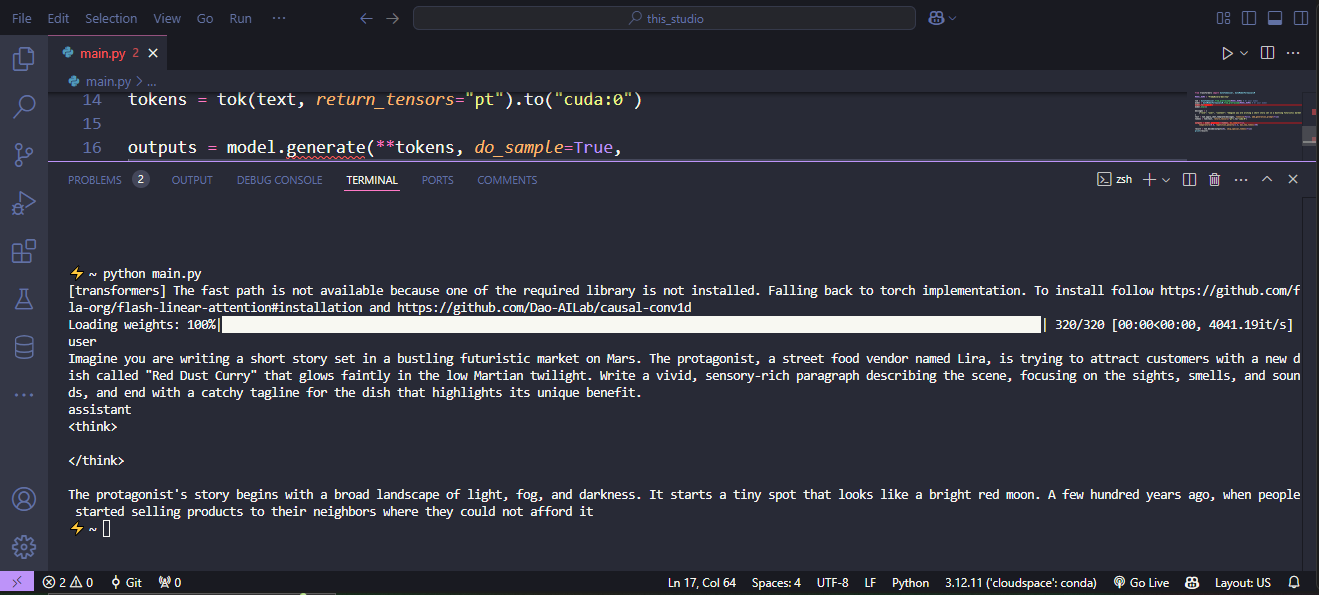
Task: Select the Terminal panel tab
Action: coord(372,180)
